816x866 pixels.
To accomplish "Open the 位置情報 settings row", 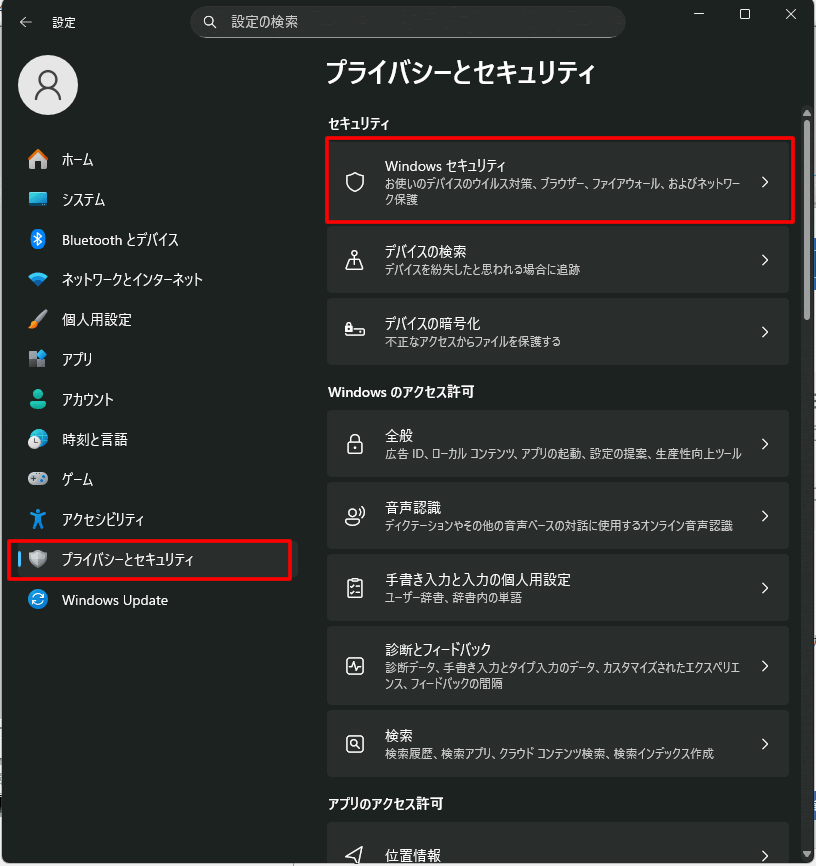I will point(556,853).
